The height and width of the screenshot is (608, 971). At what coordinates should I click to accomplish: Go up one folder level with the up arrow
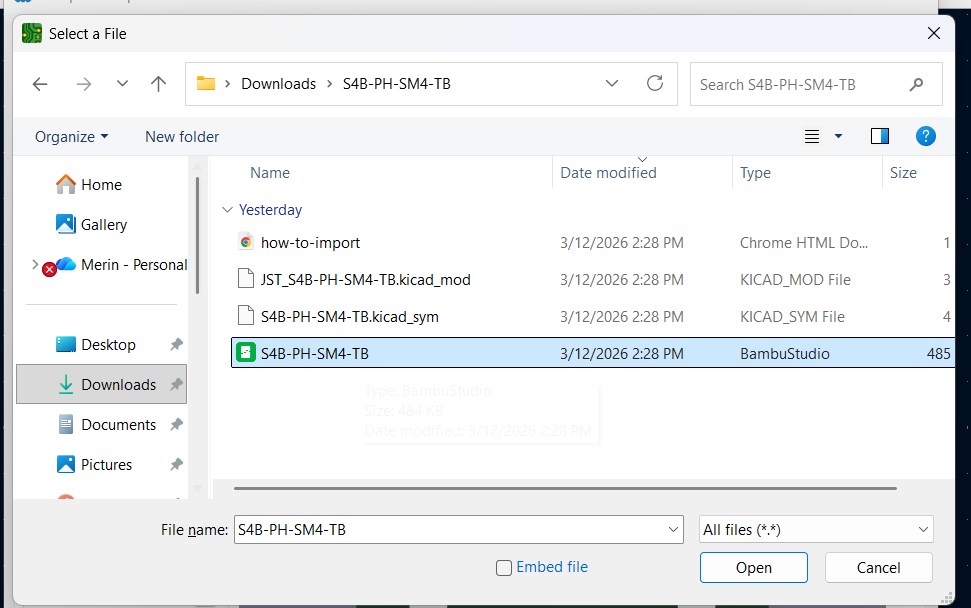[157, 84]
